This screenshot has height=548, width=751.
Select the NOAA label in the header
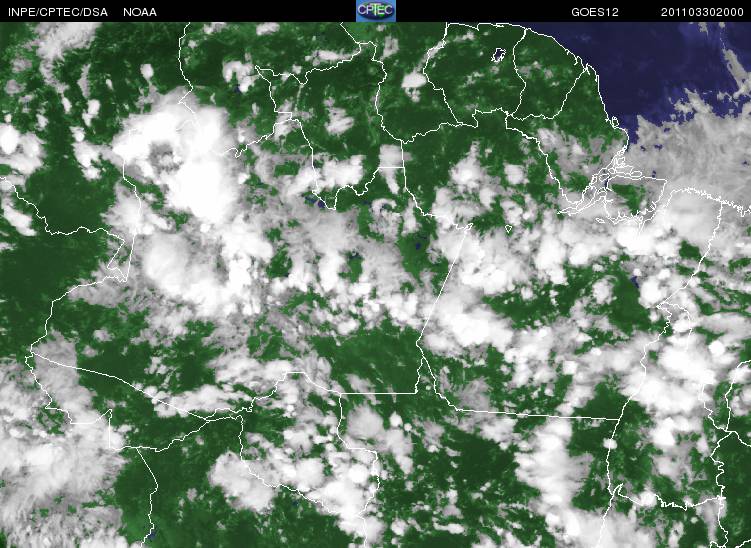coord(140,12)
